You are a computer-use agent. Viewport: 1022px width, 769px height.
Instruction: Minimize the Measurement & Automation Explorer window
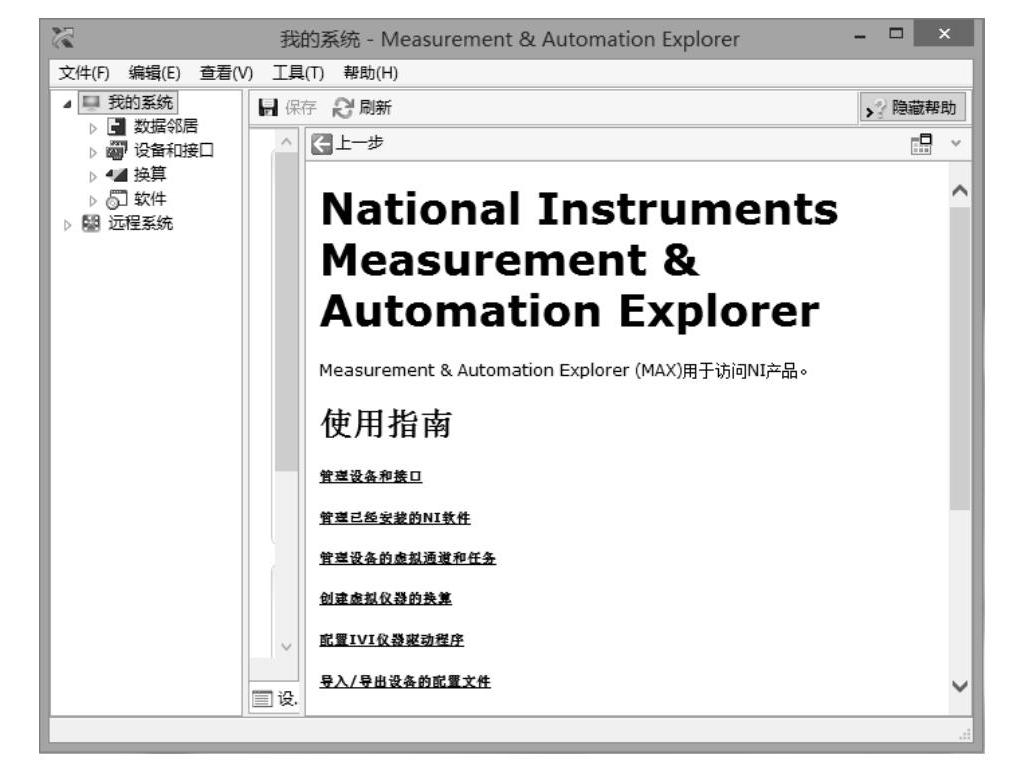[860, 35]
